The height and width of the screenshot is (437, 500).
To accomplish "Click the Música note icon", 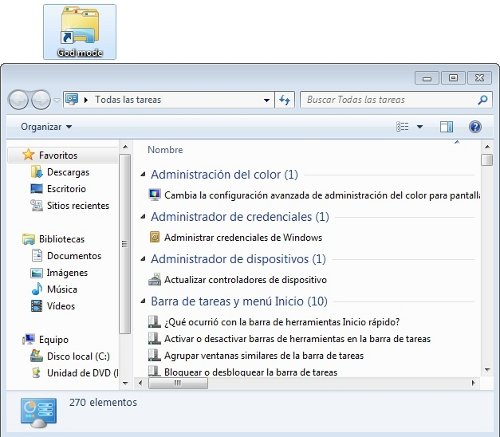I will pyautogui.click(x=37, y=289).
